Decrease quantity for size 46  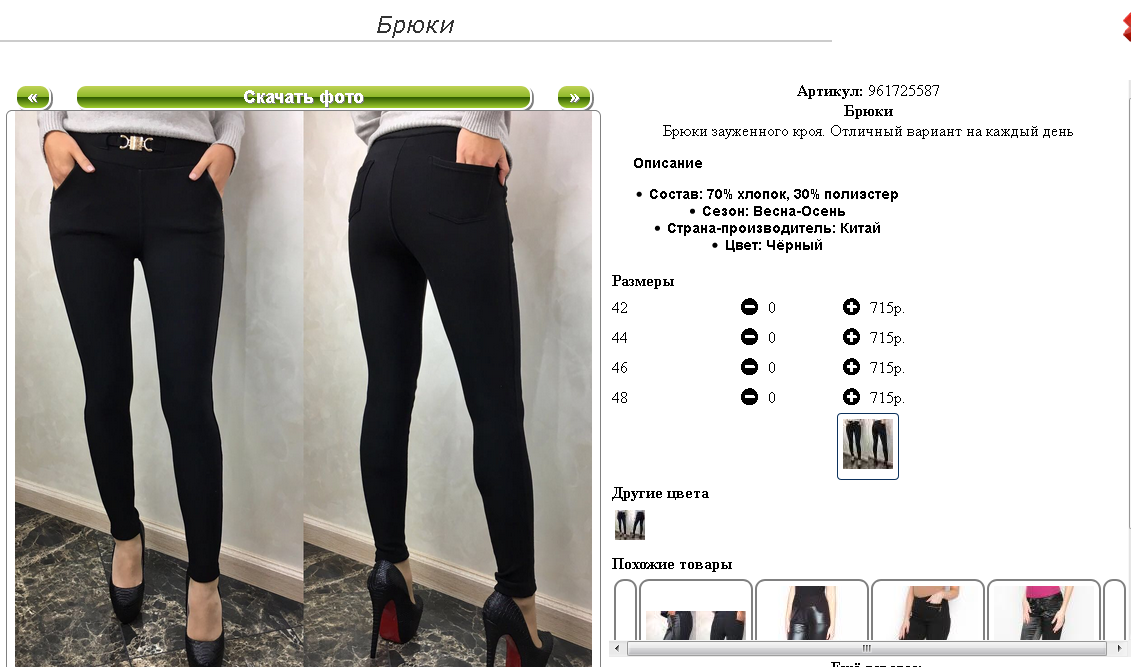click(x=749, y=367)
